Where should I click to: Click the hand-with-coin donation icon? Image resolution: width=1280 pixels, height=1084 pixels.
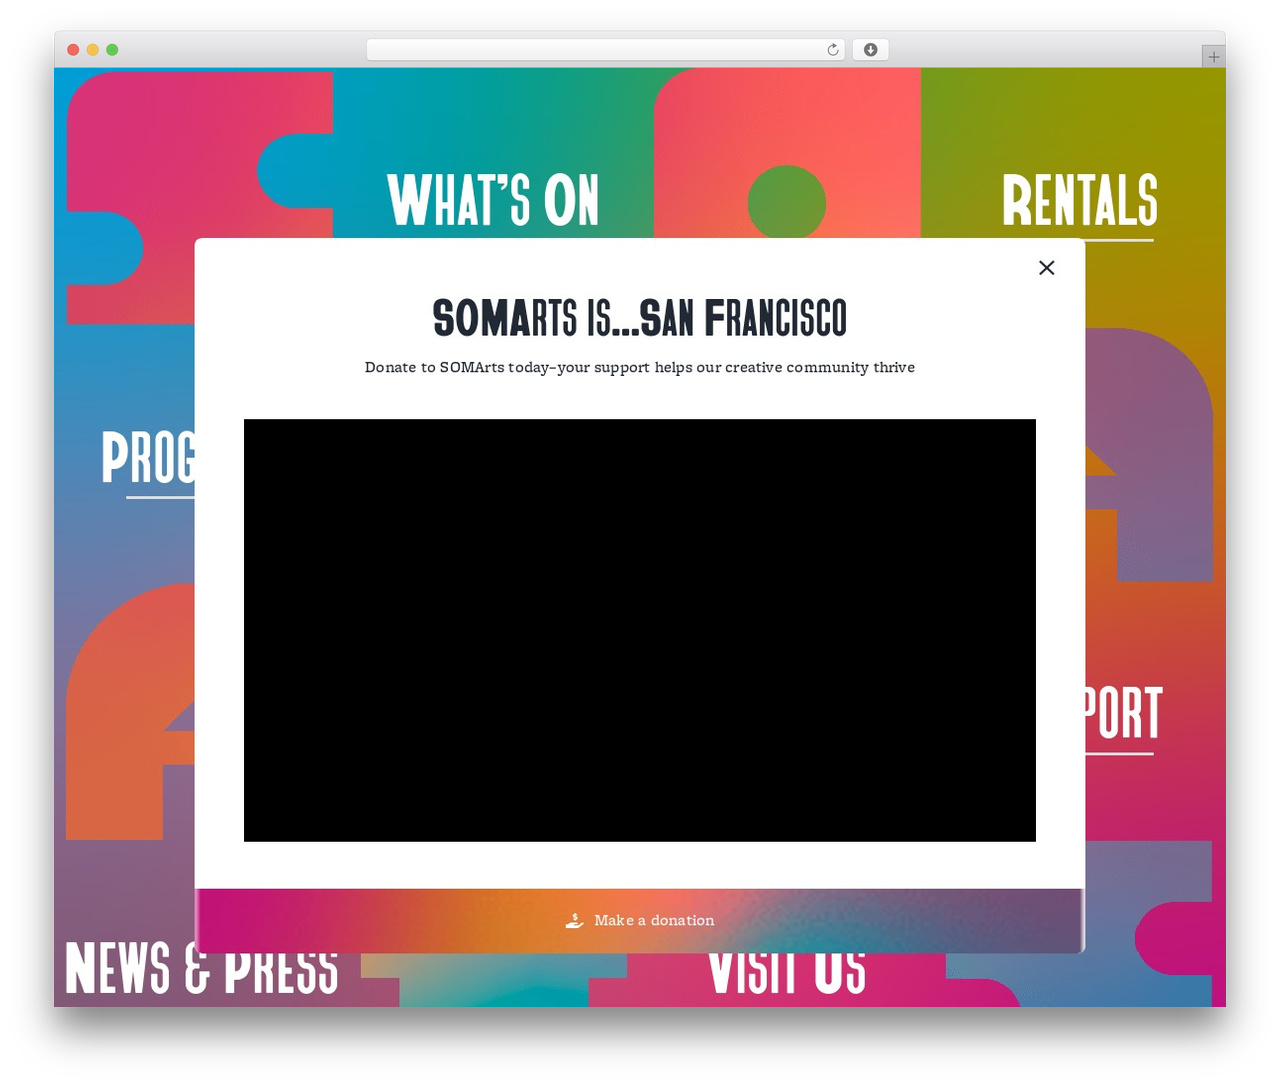[574, 921]
